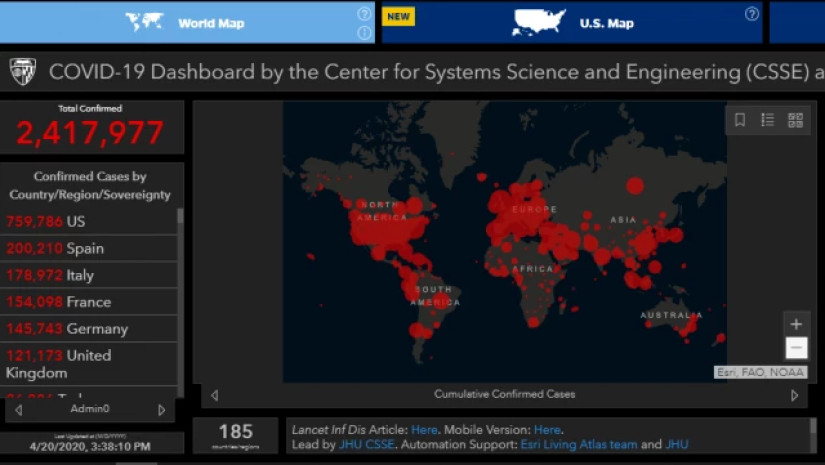This screenshot has width=825, height=465.
Task: Select the Admin0 list label
Action: tap(90, 409)
